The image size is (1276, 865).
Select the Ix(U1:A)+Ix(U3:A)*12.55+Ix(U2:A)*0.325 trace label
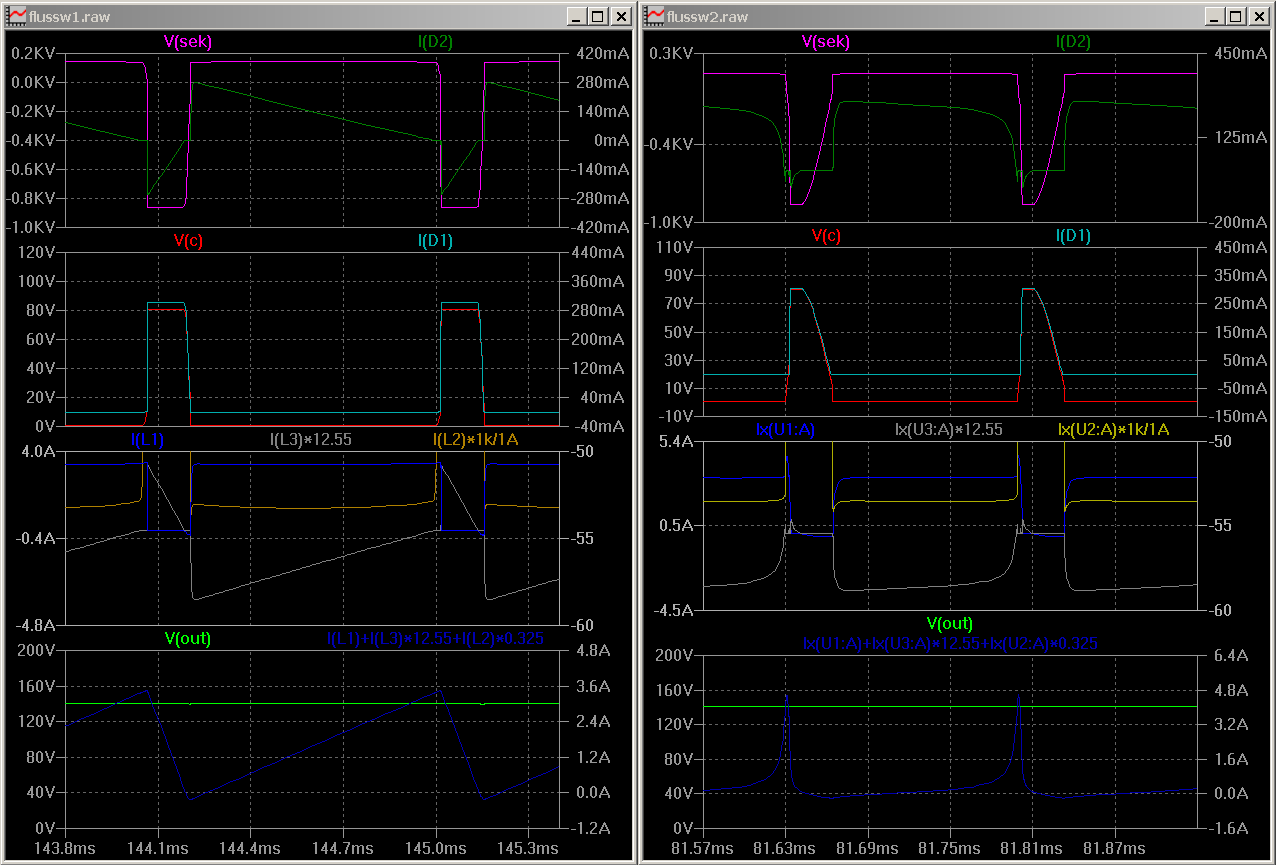click(x=950, y=644)
